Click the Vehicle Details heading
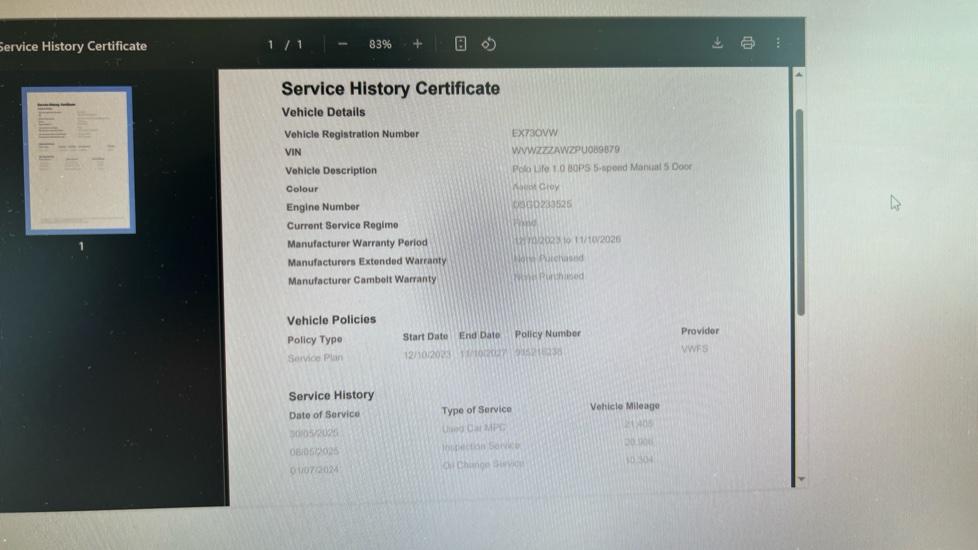 click(323, 112)
